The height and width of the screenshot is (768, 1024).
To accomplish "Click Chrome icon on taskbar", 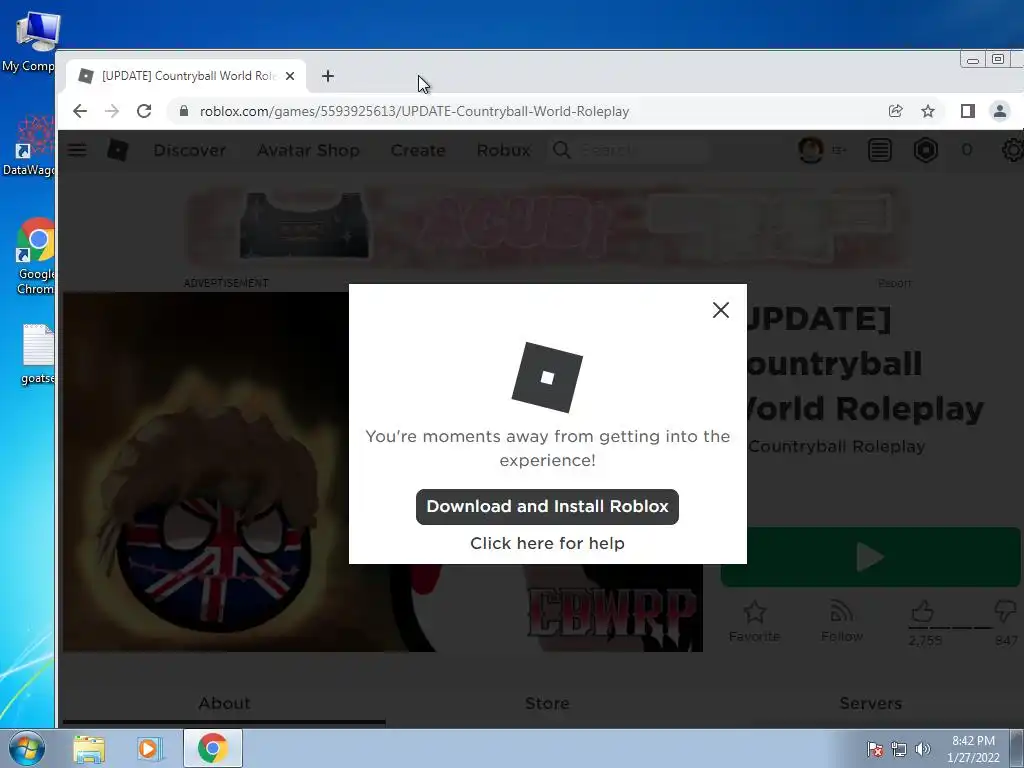I will pos(213,748).
